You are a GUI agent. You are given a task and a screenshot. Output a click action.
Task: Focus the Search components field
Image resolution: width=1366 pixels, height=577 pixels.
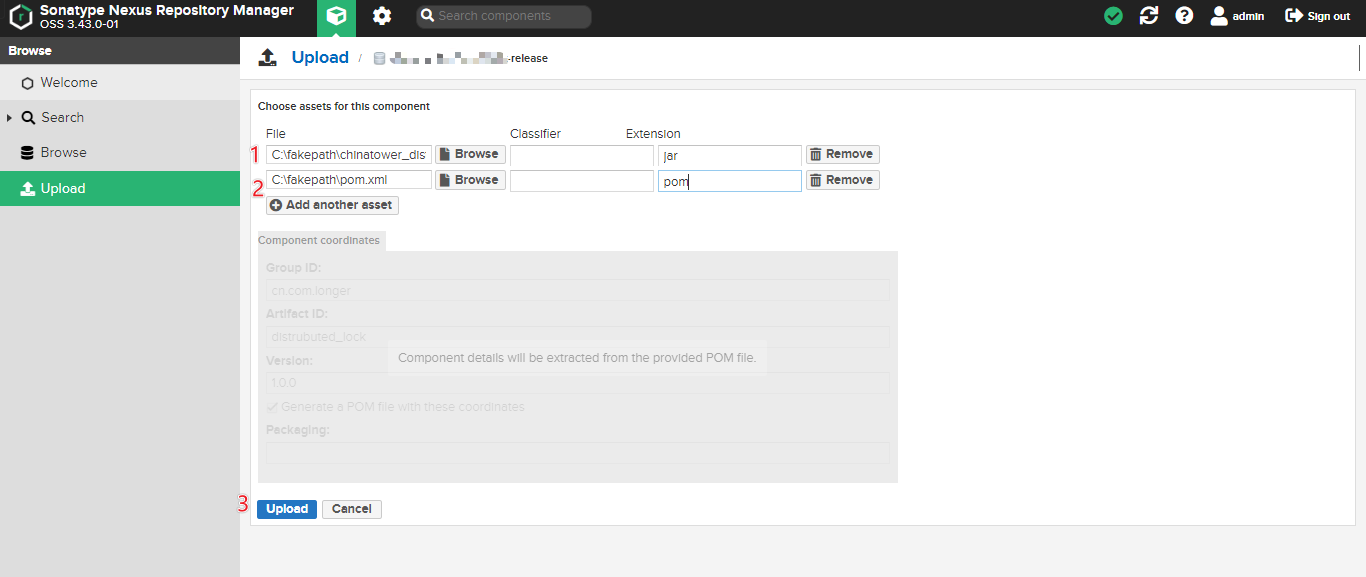tap(510, 16)
